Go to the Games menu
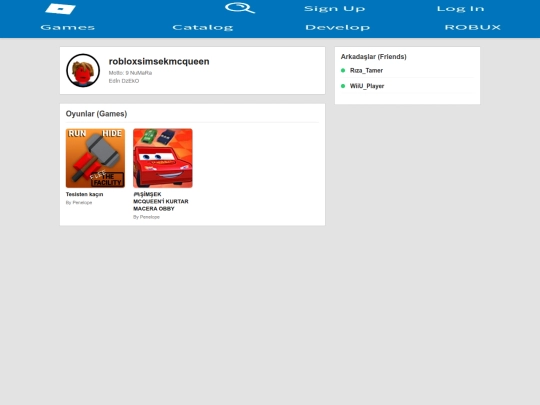This screenshot has height=405, width=540. (x=68, y=27)
